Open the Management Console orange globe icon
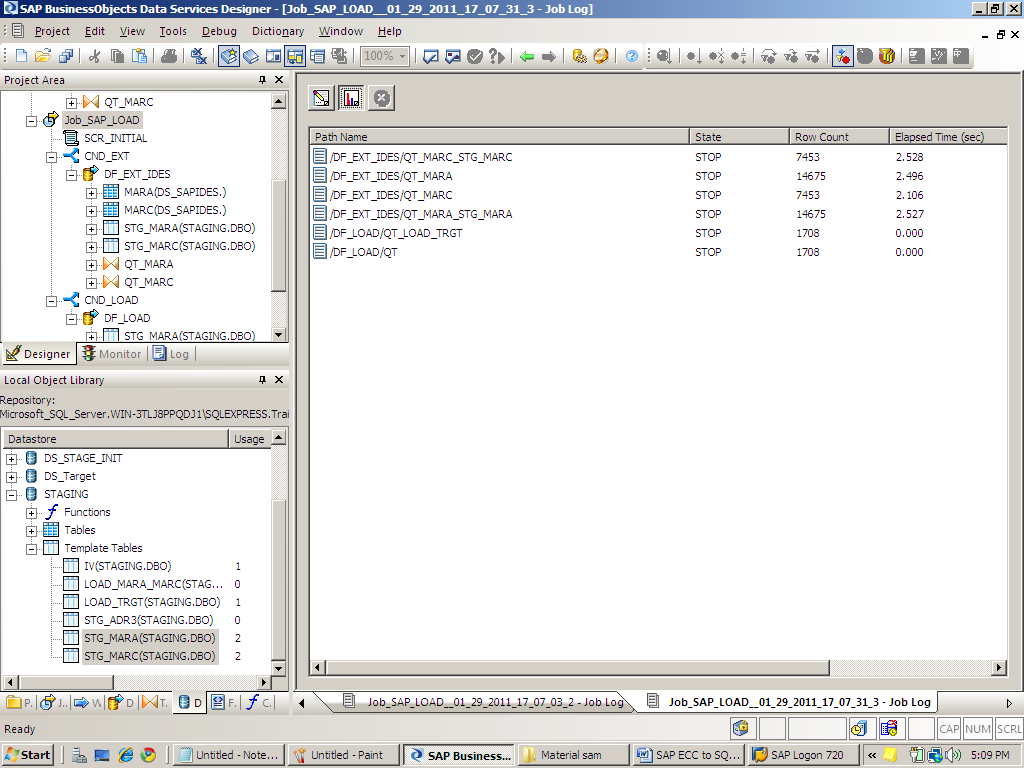Image resolution: width=1024 pixels, height=768 pixels. point(601,56)
